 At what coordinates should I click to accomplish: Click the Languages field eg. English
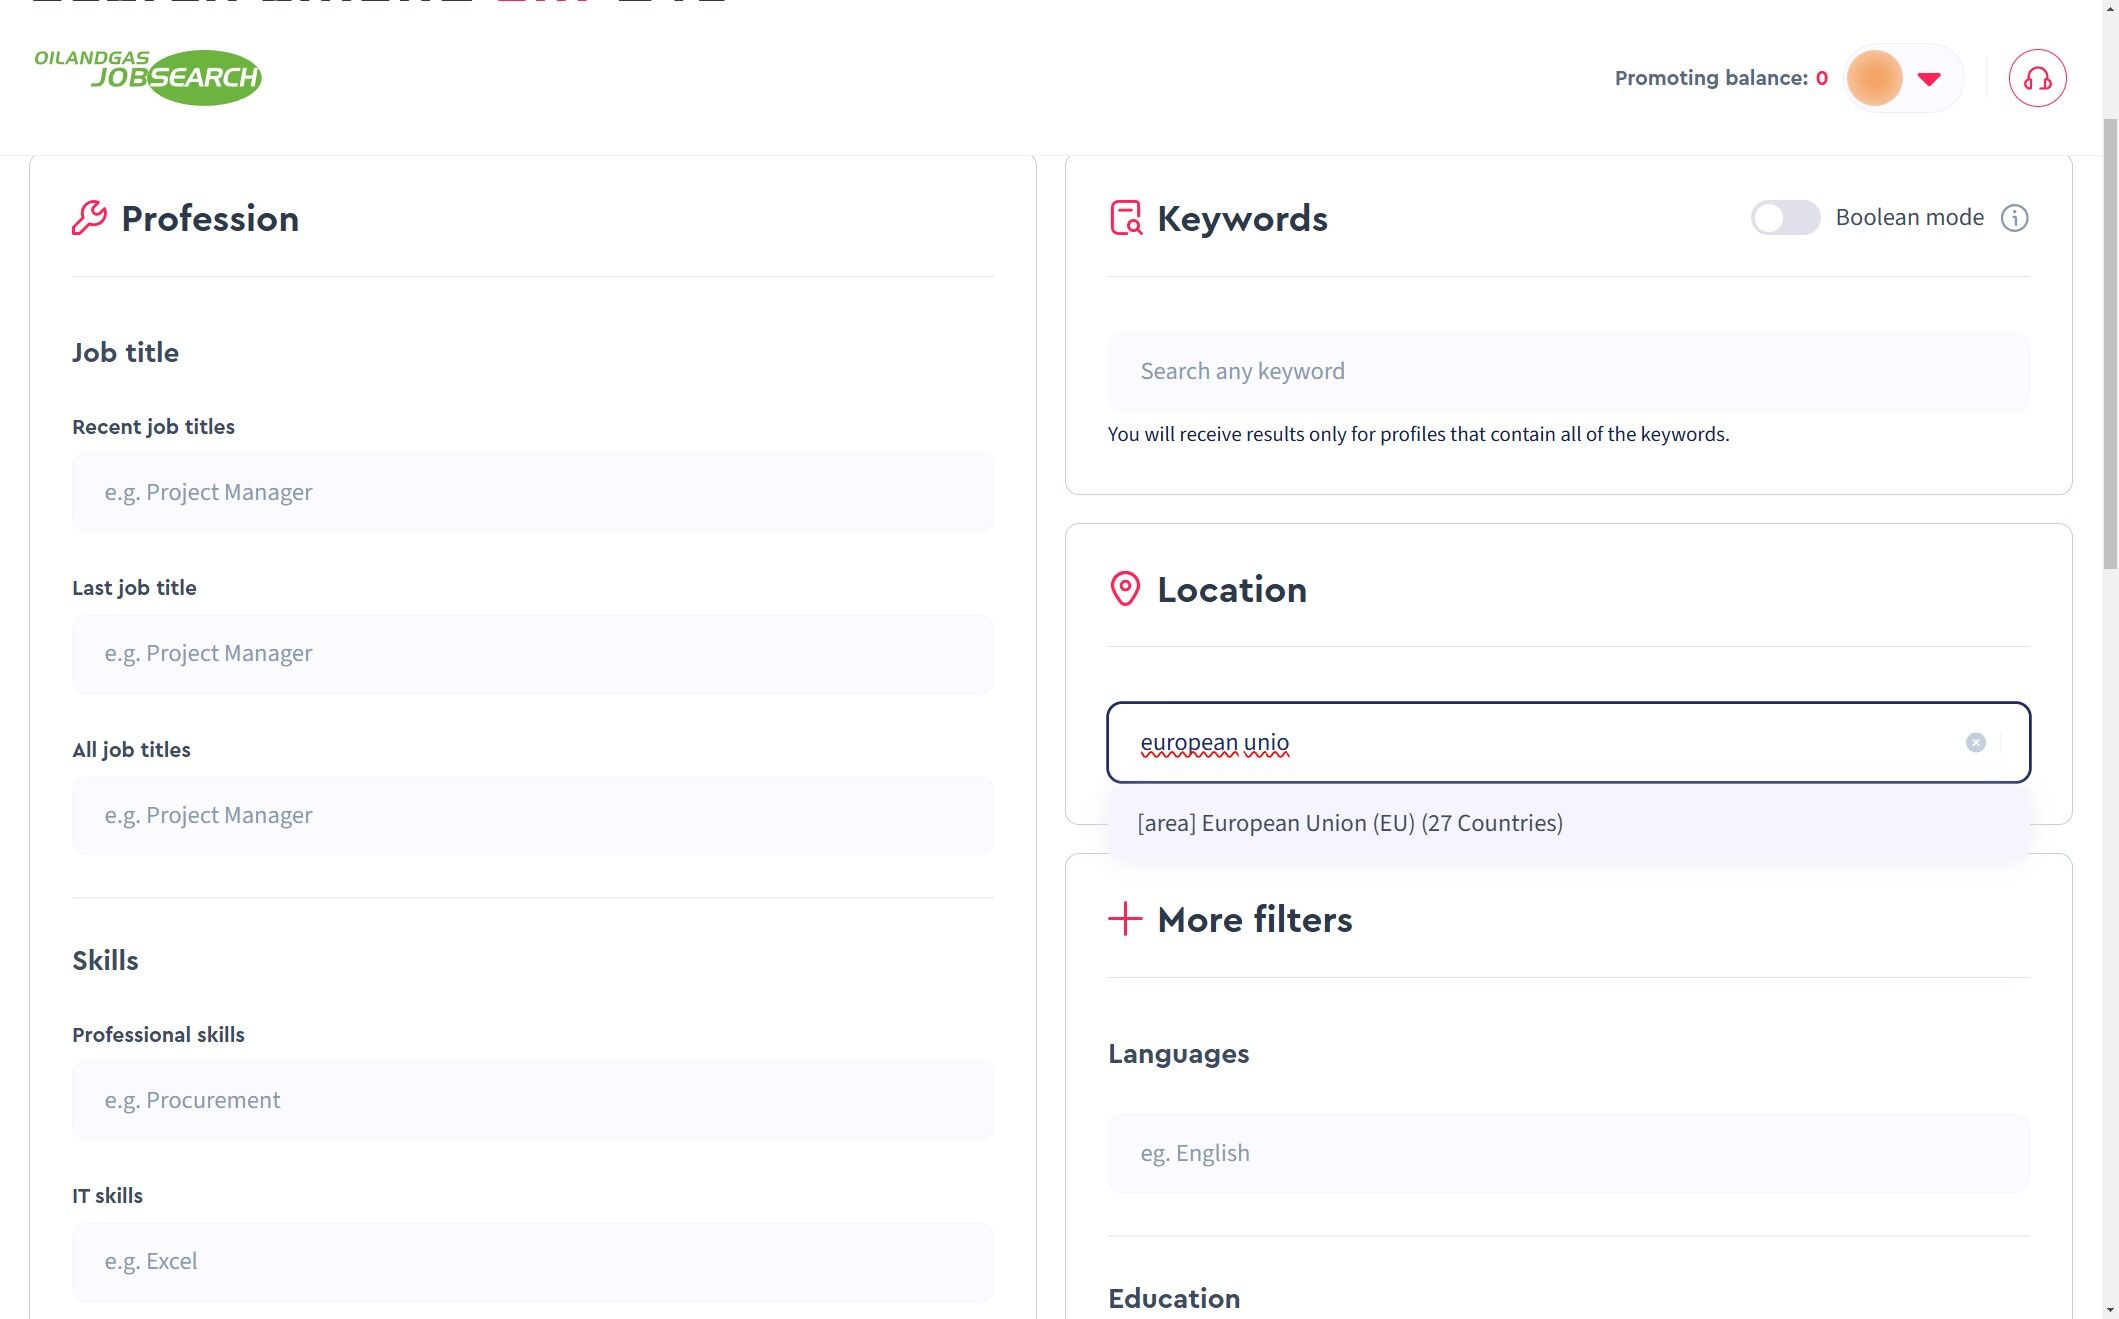(1567, 1153)
